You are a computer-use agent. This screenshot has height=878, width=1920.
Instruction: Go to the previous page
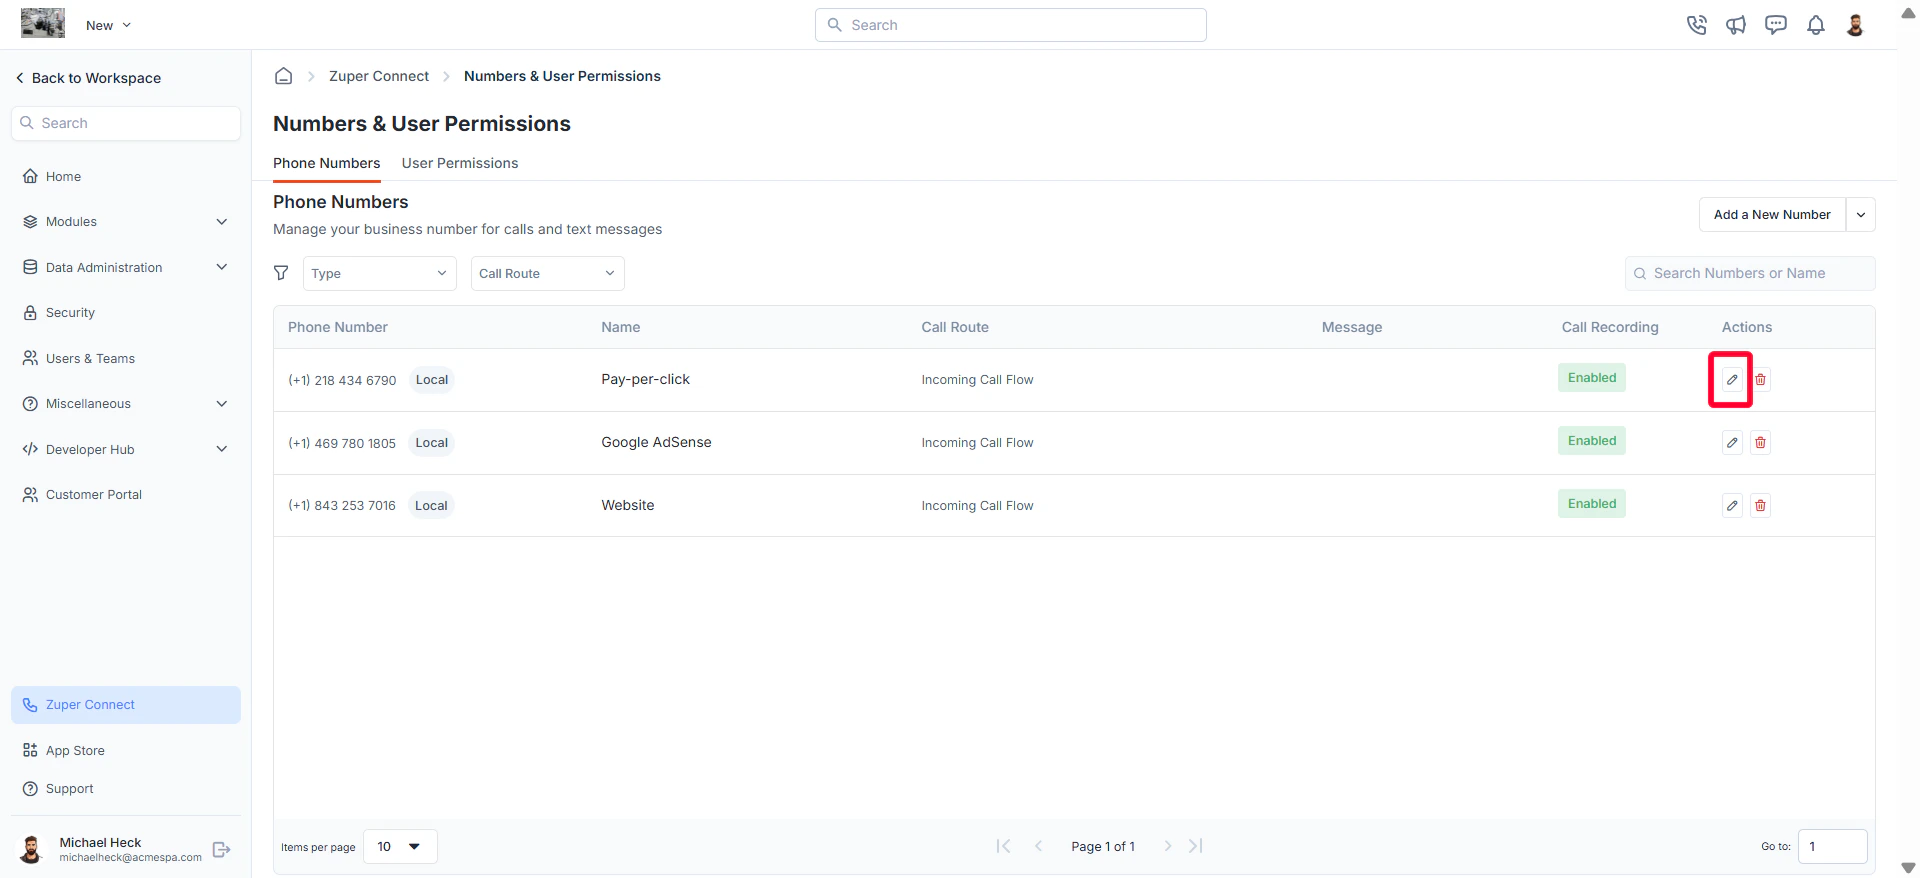(1038, 846)
